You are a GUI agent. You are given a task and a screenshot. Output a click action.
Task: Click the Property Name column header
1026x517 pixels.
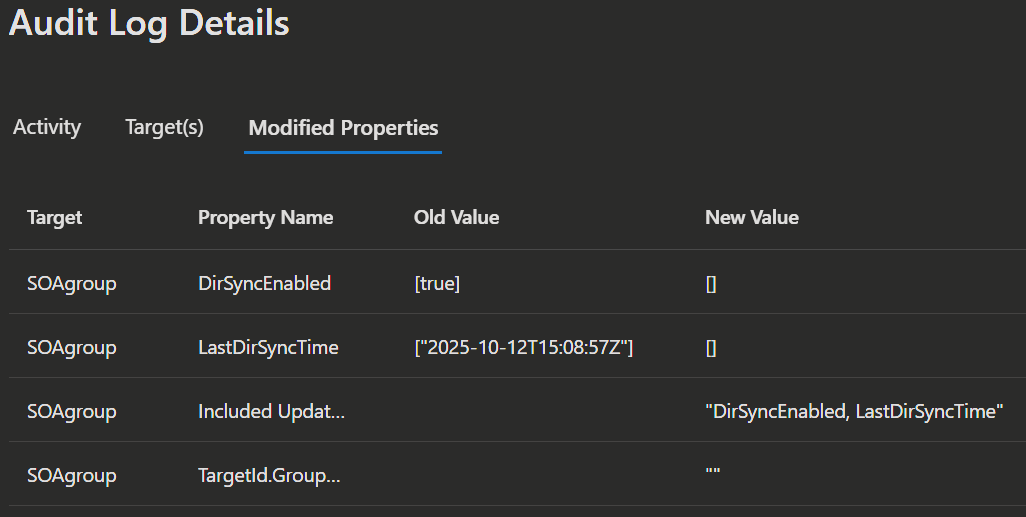(x=265, y=218)
